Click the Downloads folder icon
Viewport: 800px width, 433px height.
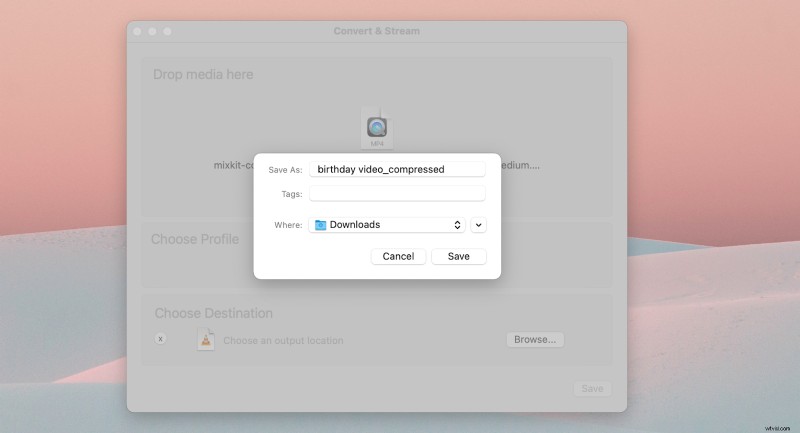coord(320,225)
